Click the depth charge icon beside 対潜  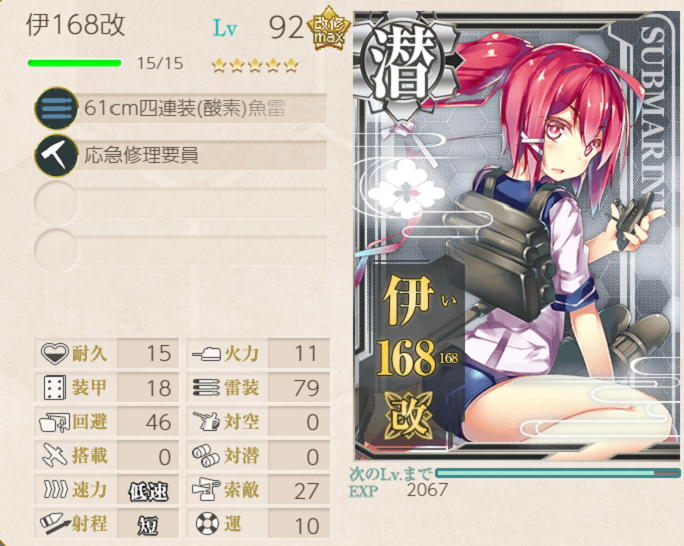click(206, 456)
